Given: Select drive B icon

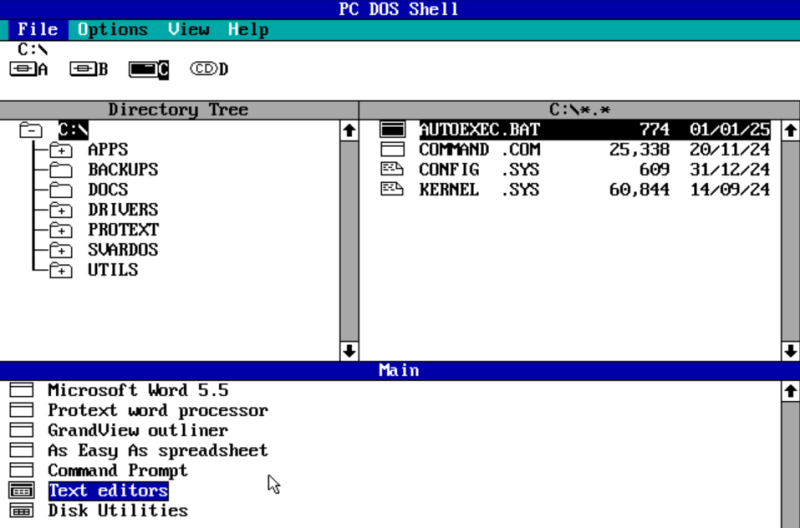Looking at the screenshot, I should point(88,69).
